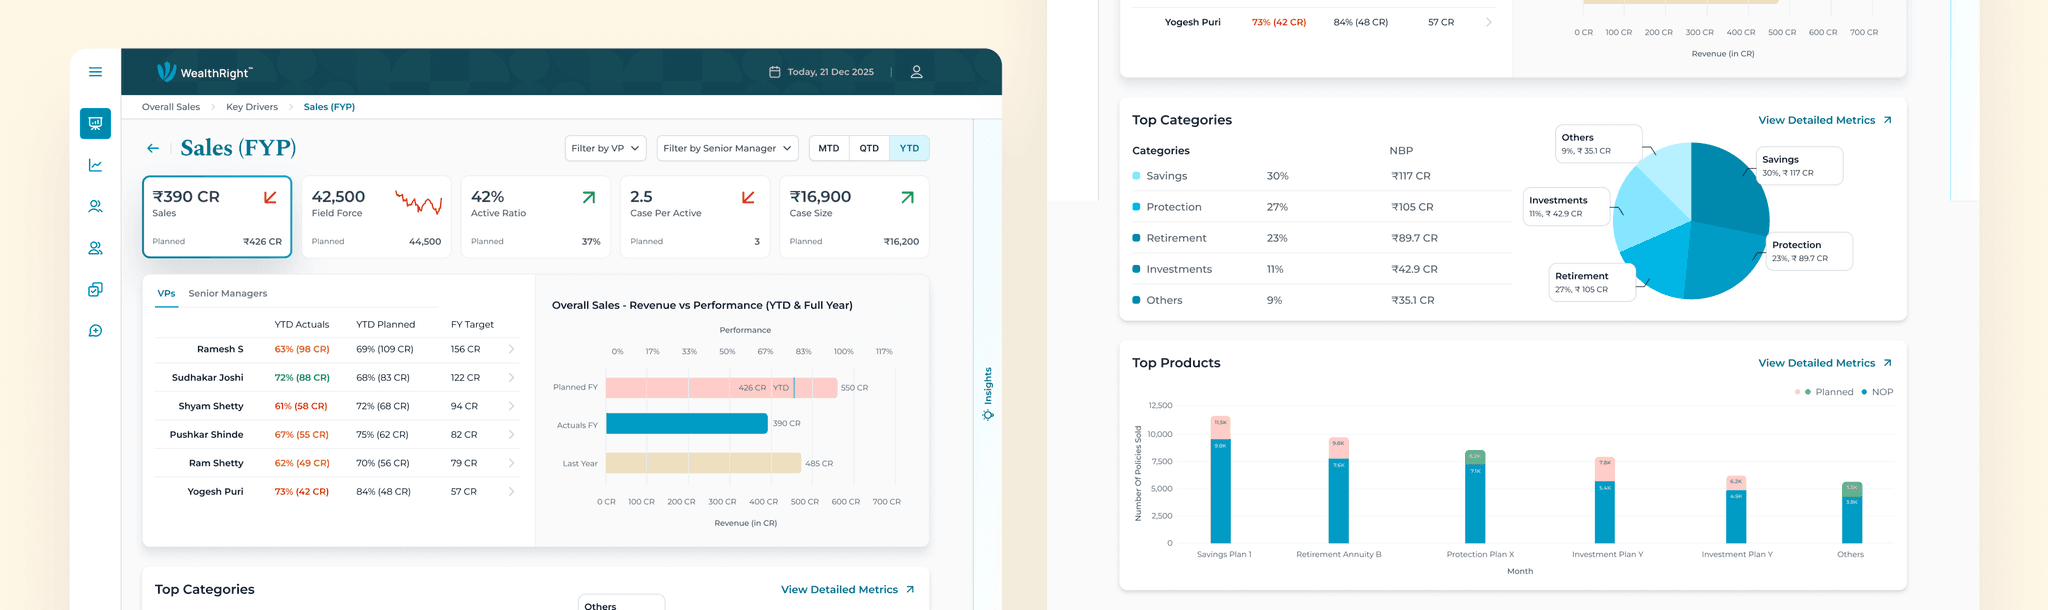The height and width of the screenshot is (610, 2048).
Task: Click the Retirement Annuity B bar in Top Products
Action: [1338, 491]
